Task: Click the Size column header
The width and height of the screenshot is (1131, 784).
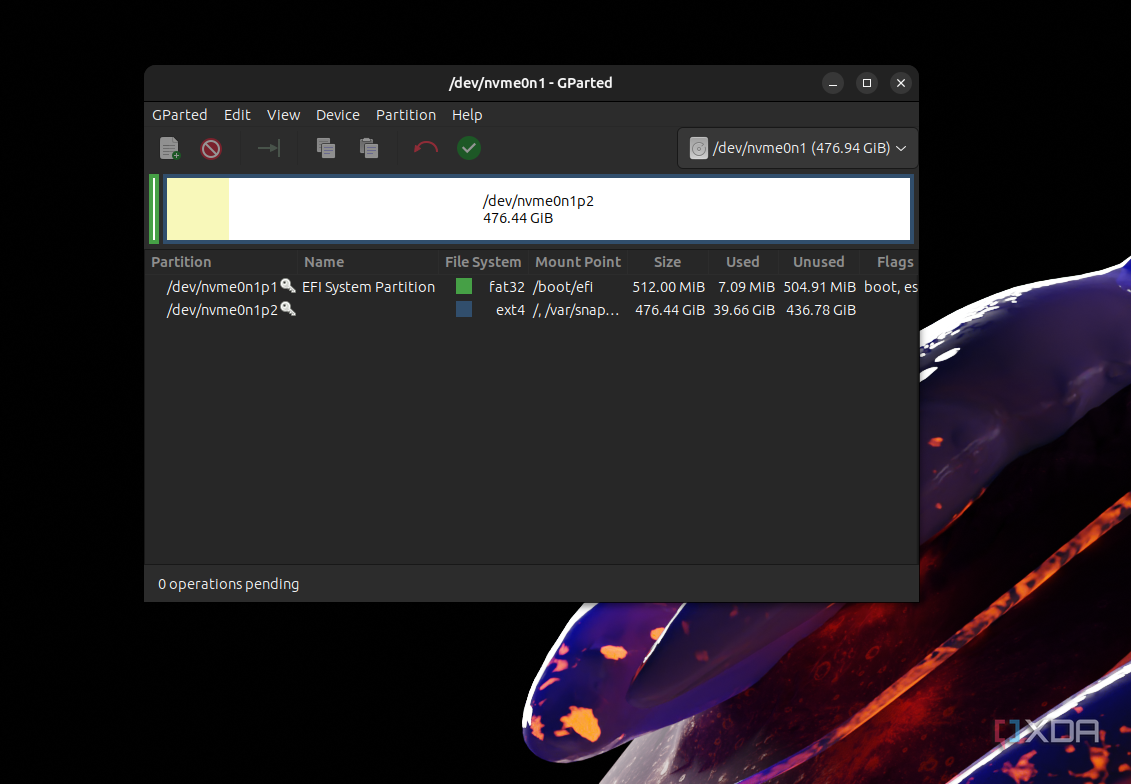Action: click(x=667, y=262)
